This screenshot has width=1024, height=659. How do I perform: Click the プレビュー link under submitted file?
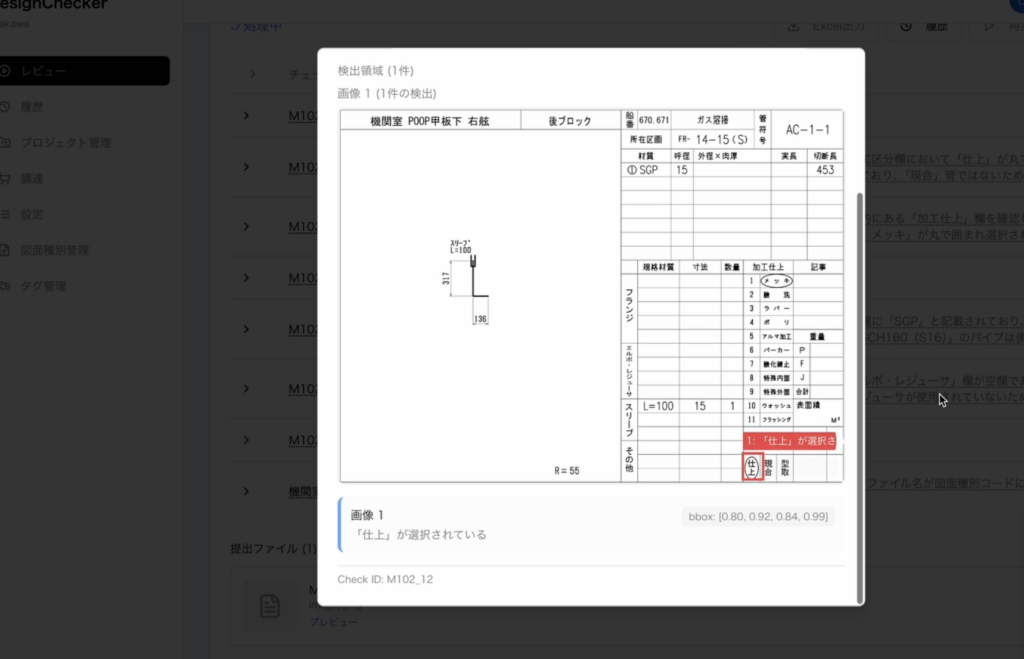[327, 621]
